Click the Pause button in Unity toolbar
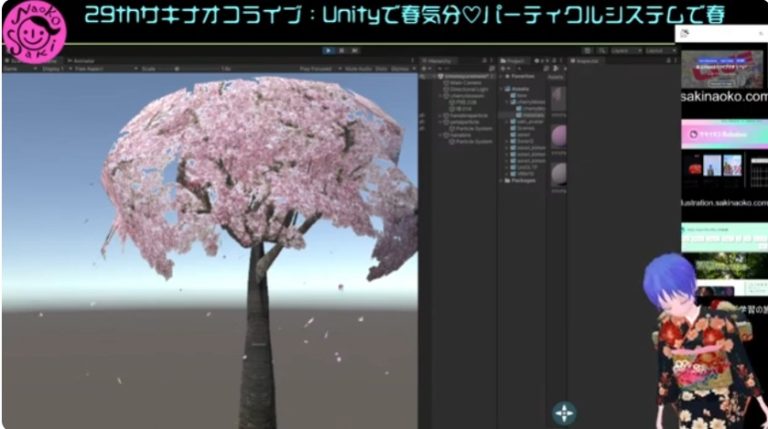This screenshot has width=768, height=429. 341,50
